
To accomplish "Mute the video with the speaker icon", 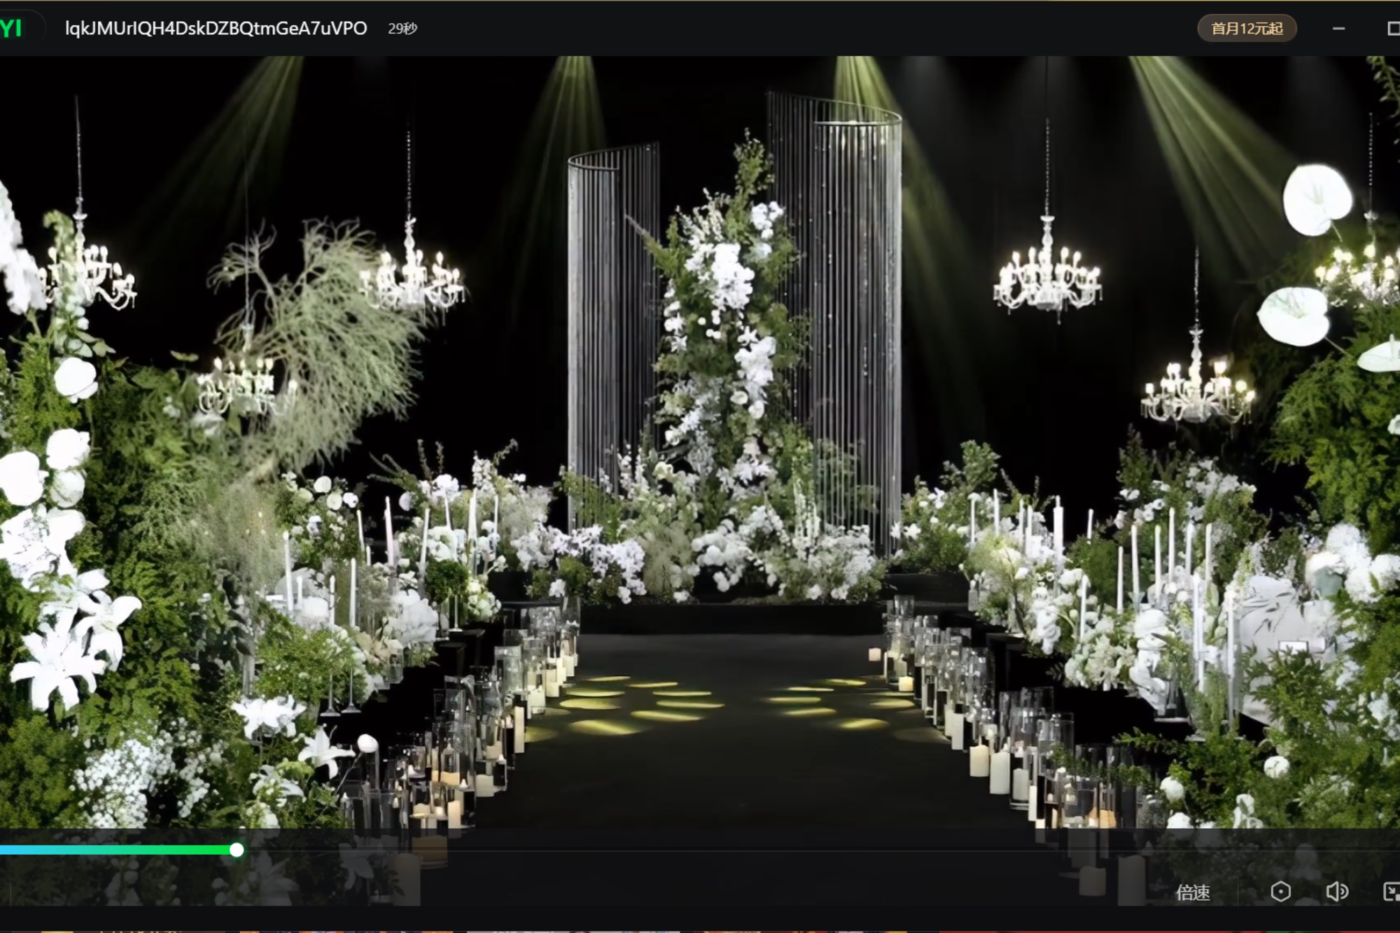I will click(x=1336, y=891).
